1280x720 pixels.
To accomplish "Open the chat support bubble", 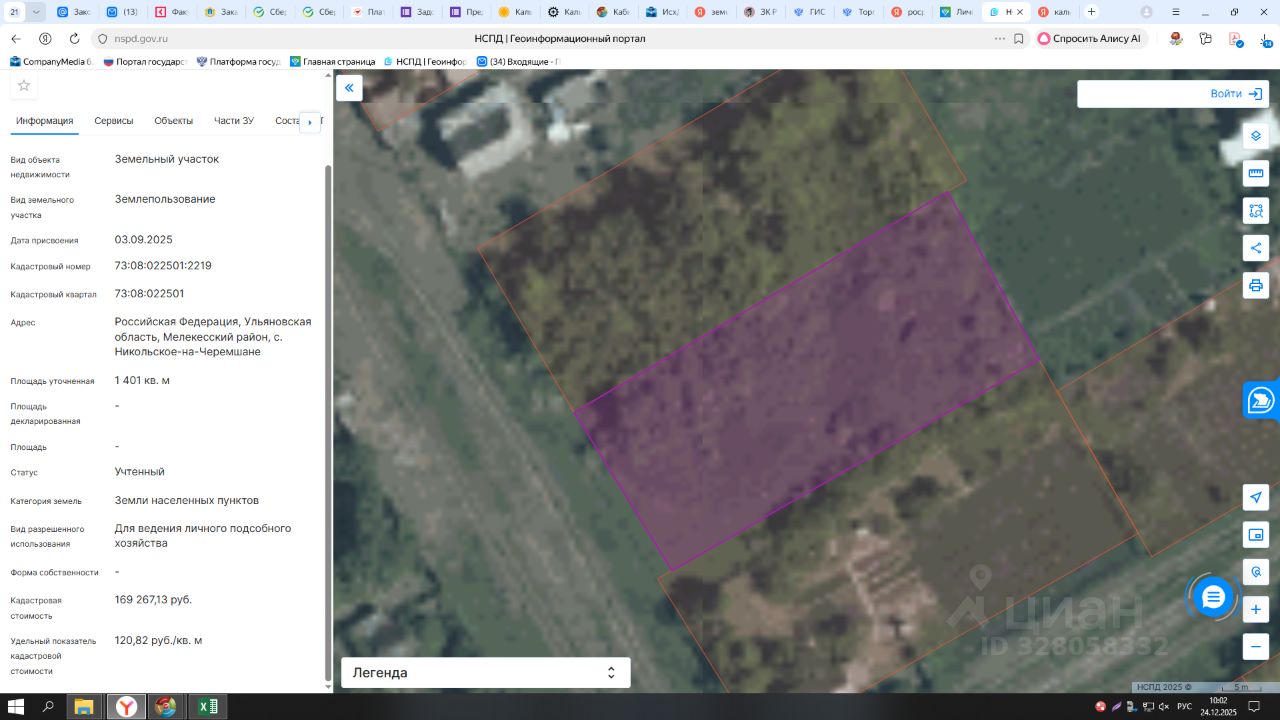I will pyautogui.click(x=1213, y=597).
